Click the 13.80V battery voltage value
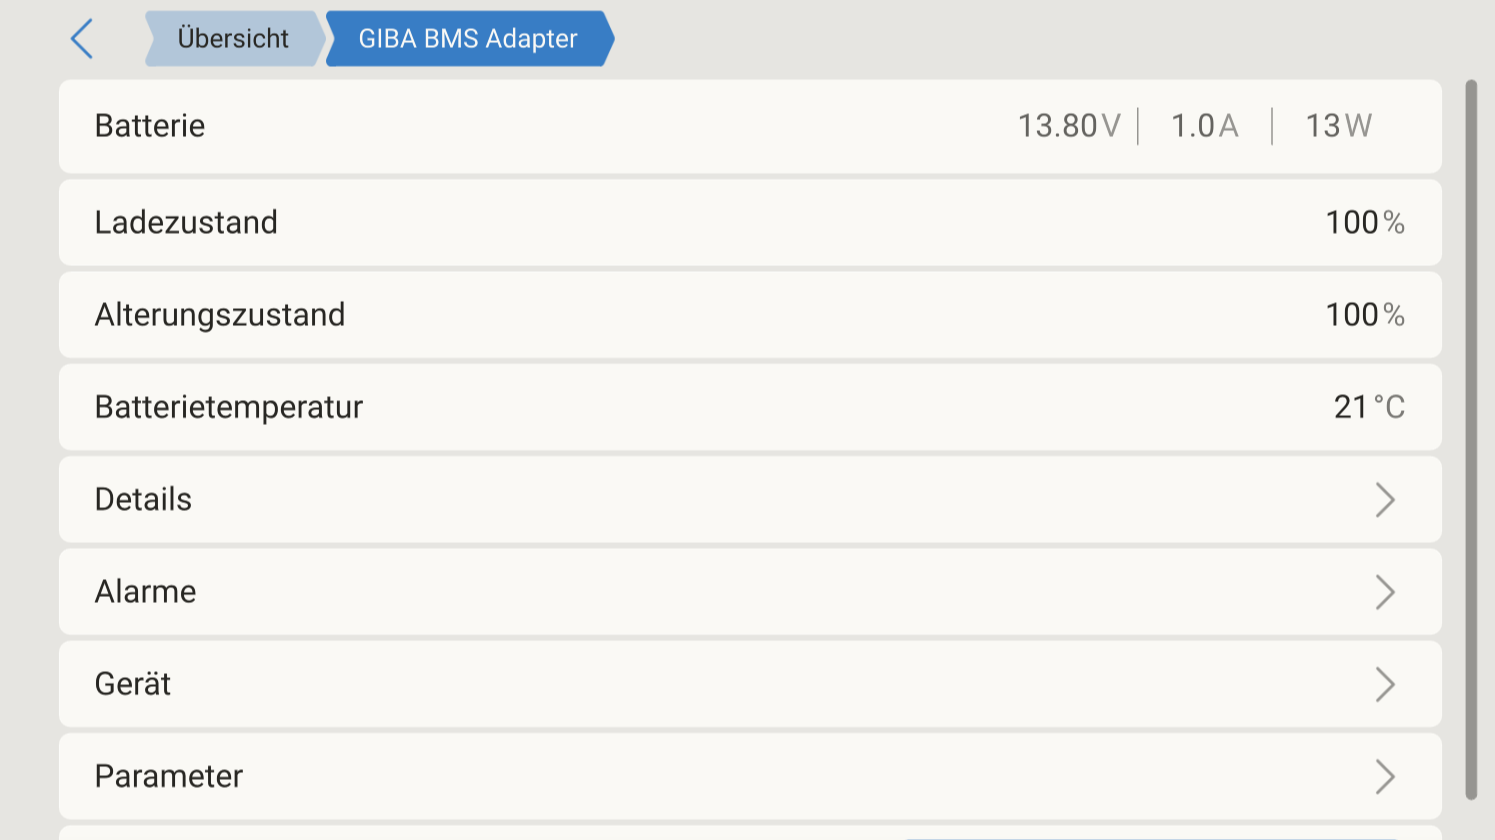The image size is (1495, 840). 1069,126
